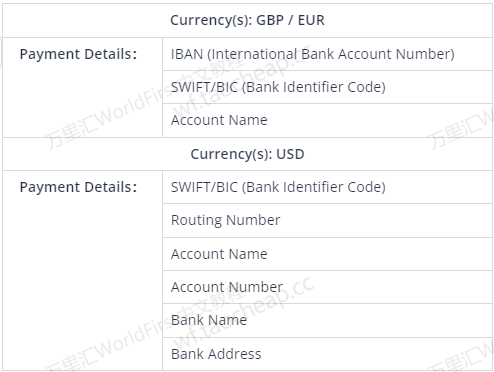This screenshot has width=494, height=372.
Task: Click the Currency(s): USD header
Action: tap(247, 154)
